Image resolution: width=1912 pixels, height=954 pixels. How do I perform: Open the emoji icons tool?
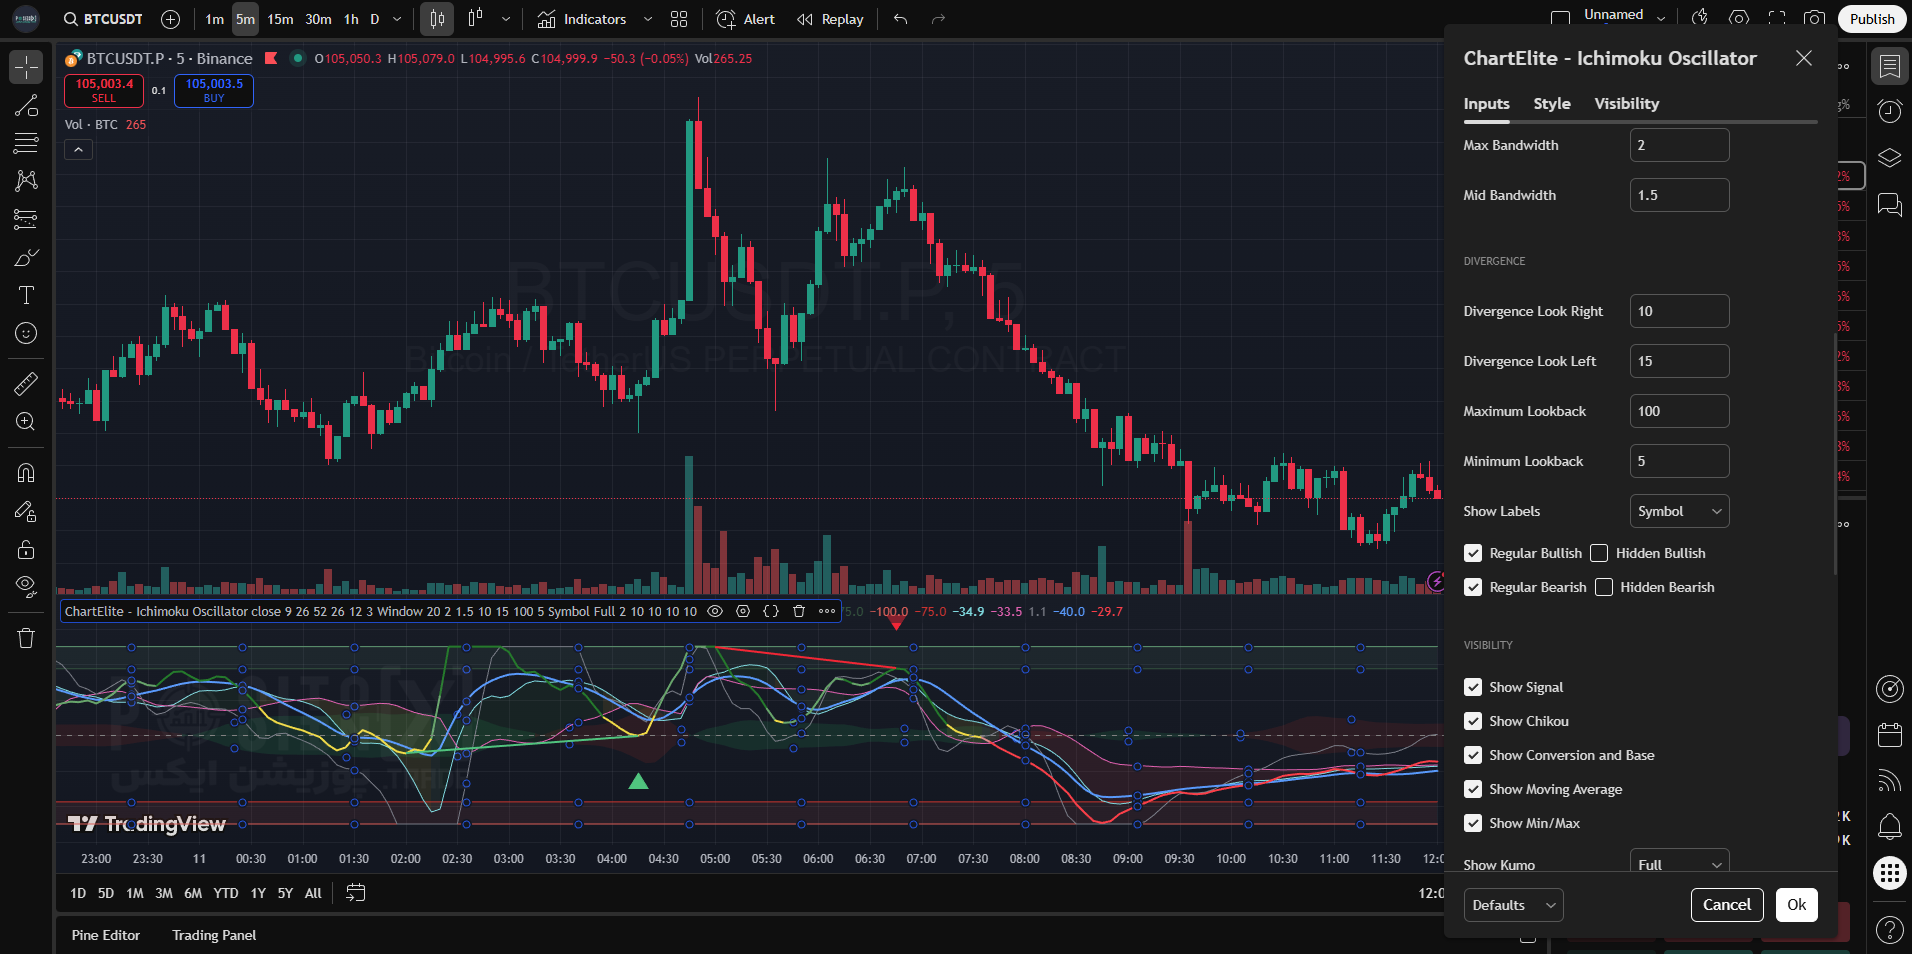(x=26, y=333)
